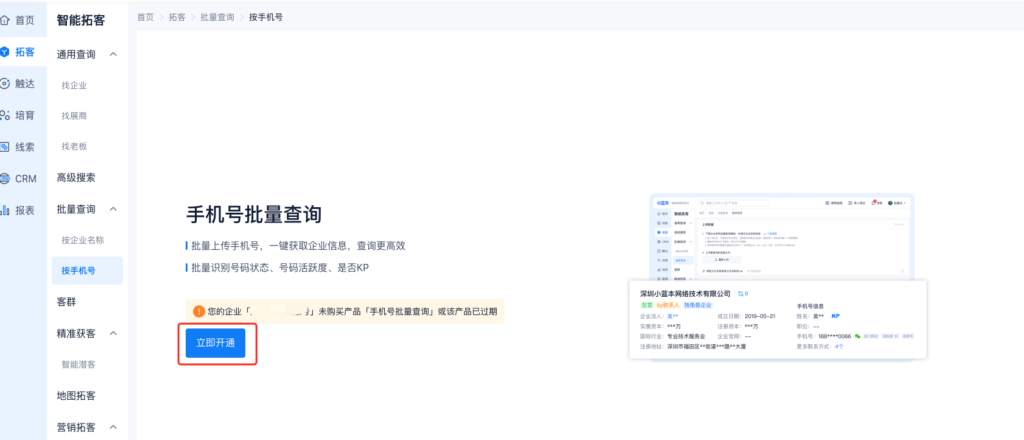Collapse the 批量查询 section chevron
The height and width of the screenshot is (440, 1024).
(113, 209)
